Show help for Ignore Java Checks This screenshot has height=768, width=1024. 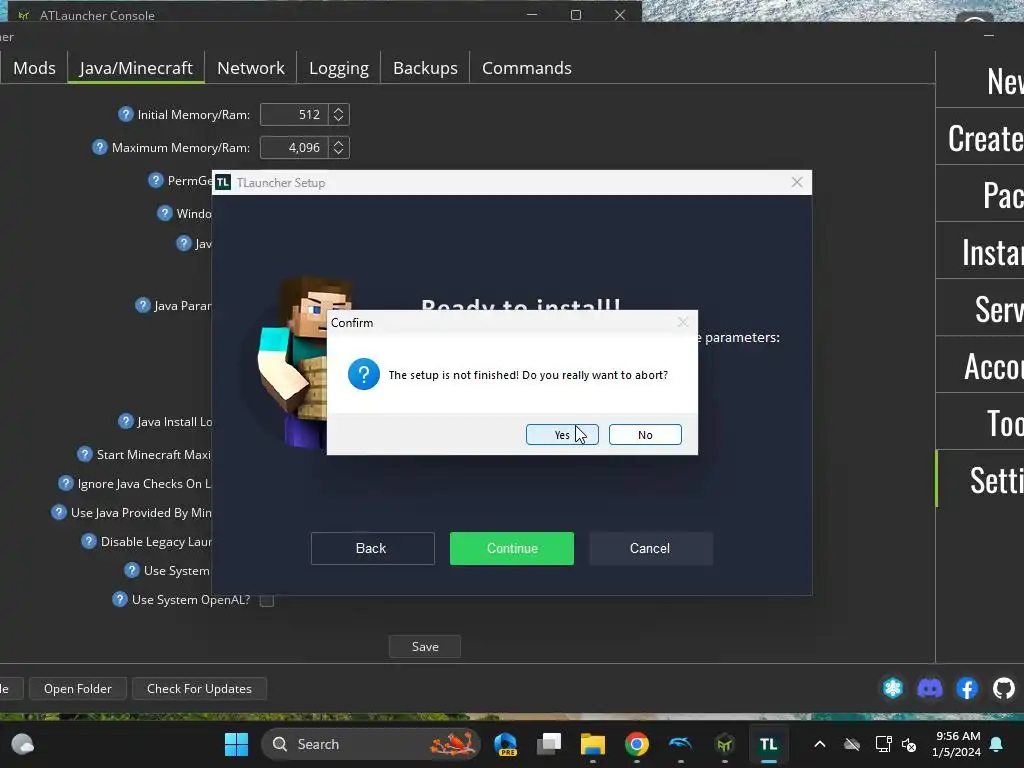65,483
